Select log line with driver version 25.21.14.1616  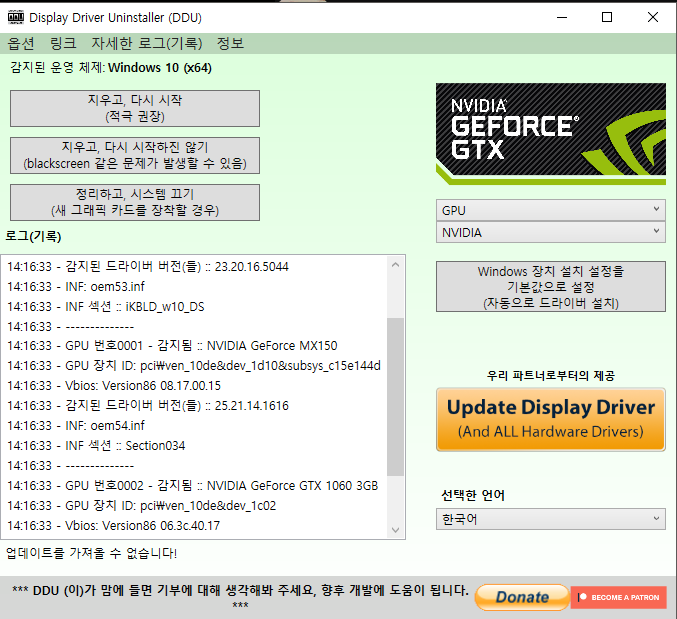click(148, 406)
